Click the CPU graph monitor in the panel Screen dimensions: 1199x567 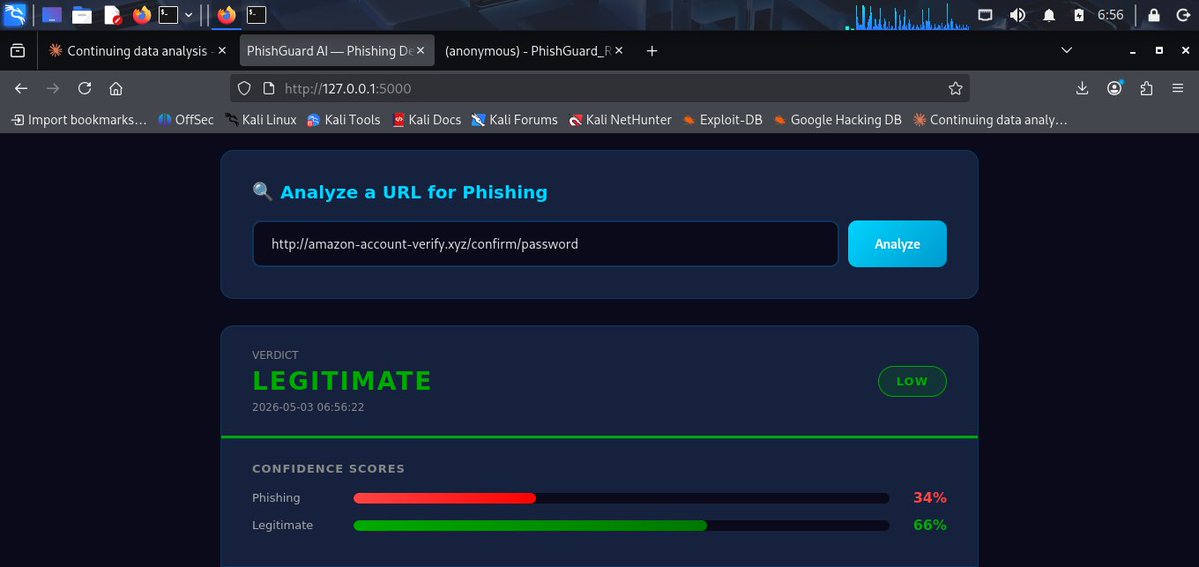pyautogui.click(x=907, y=17)
